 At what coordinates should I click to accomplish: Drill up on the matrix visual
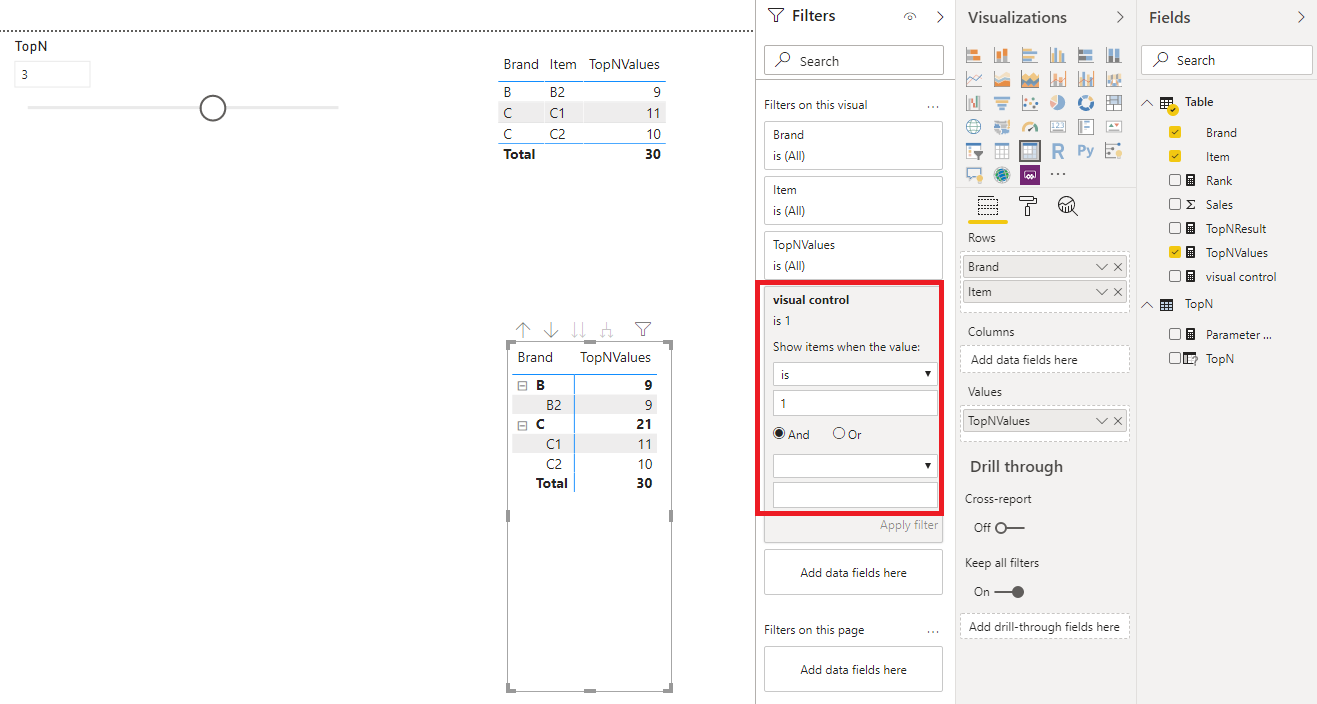coord(523,329)
